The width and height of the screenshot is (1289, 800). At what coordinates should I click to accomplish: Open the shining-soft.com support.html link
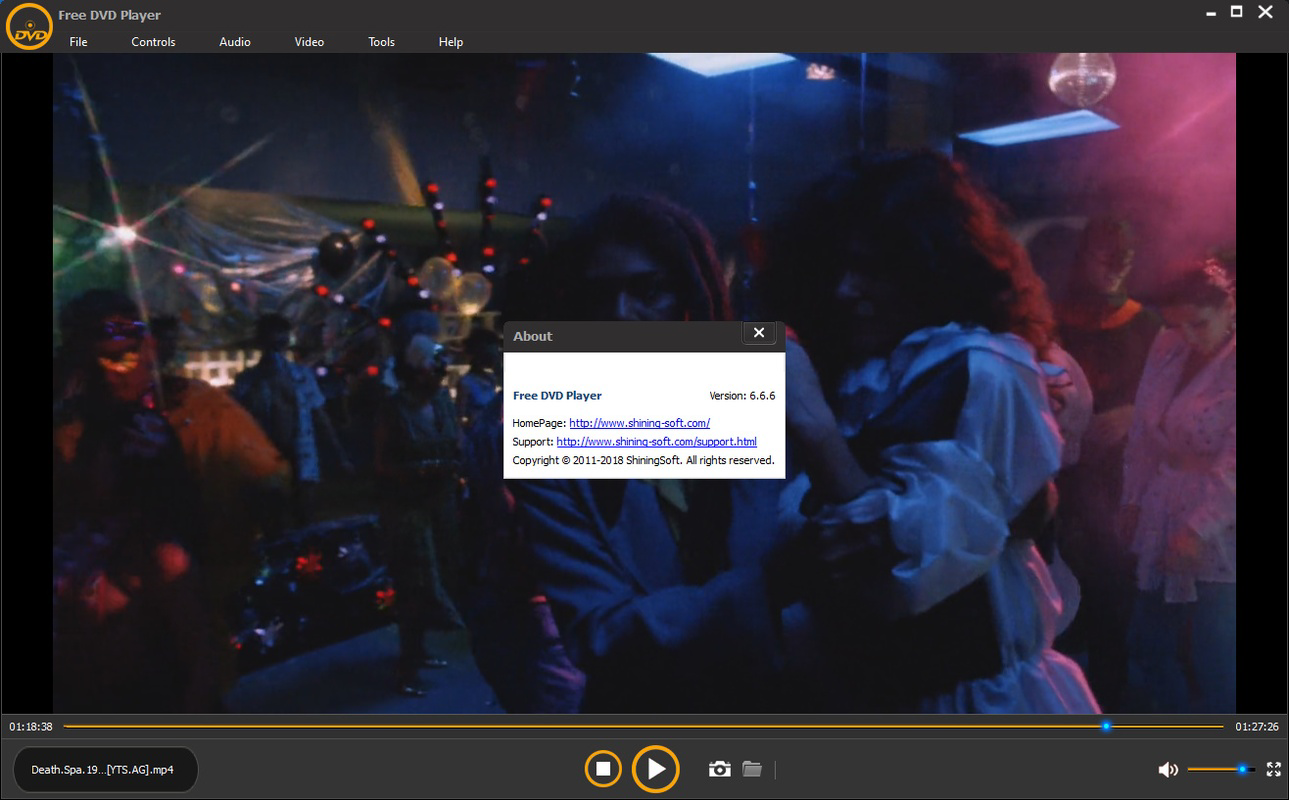click(656, 441)
